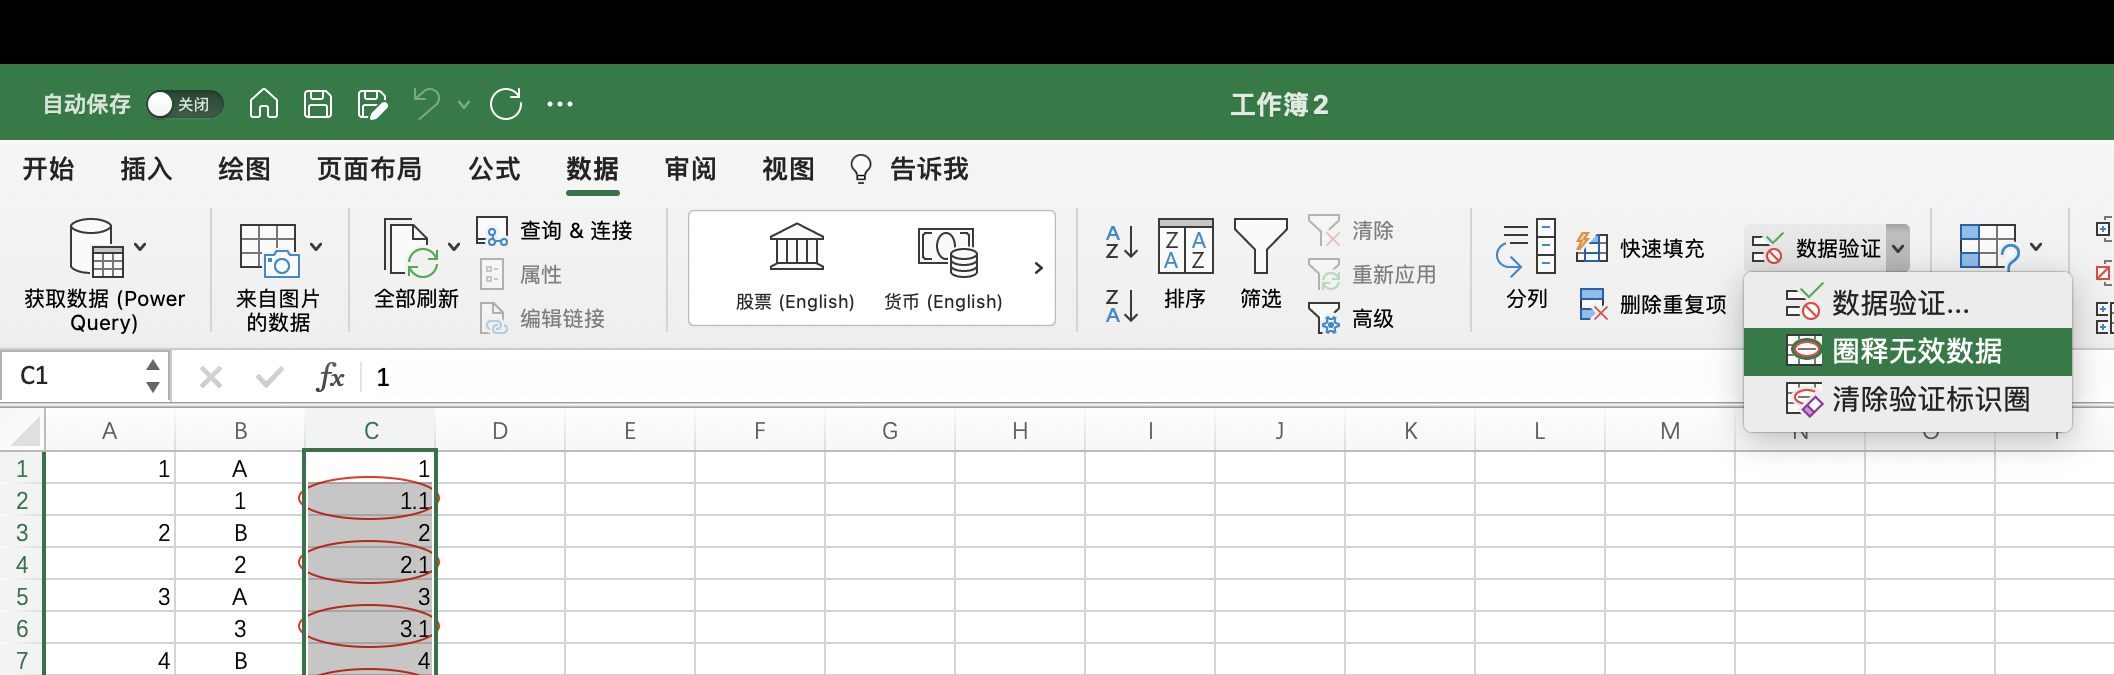Open the 排序 custom sort dialog
Image resolution: width=2114 pixels, height=675 pixels.
[x=1185, y=264]
